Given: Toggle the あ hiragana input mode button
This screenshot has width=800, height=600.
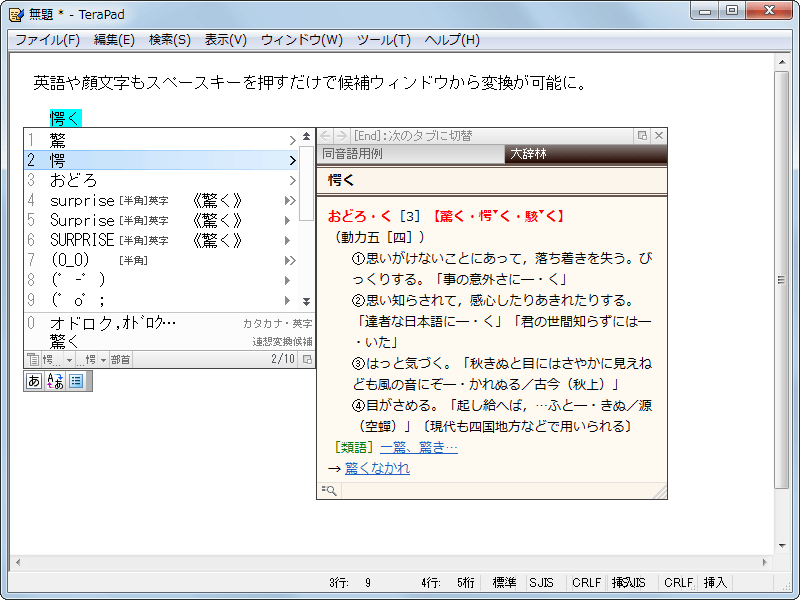Looking at the screenshot, I should pyautogui.click(x=34, y=381).
